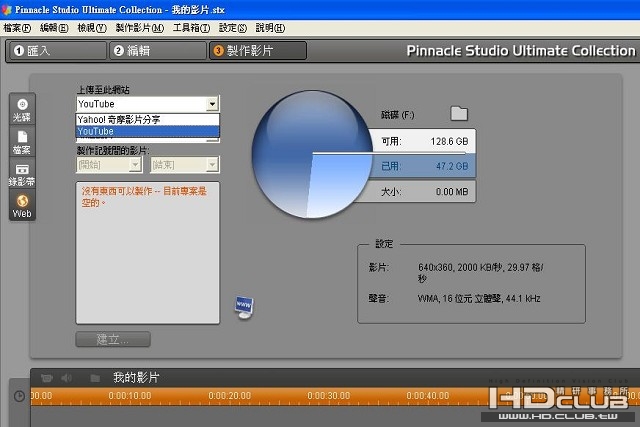The height and width of the screenshot is (427, 640).
Task: Click the speaker audio icon in timeline header
Action: click(x=67, y=378)
